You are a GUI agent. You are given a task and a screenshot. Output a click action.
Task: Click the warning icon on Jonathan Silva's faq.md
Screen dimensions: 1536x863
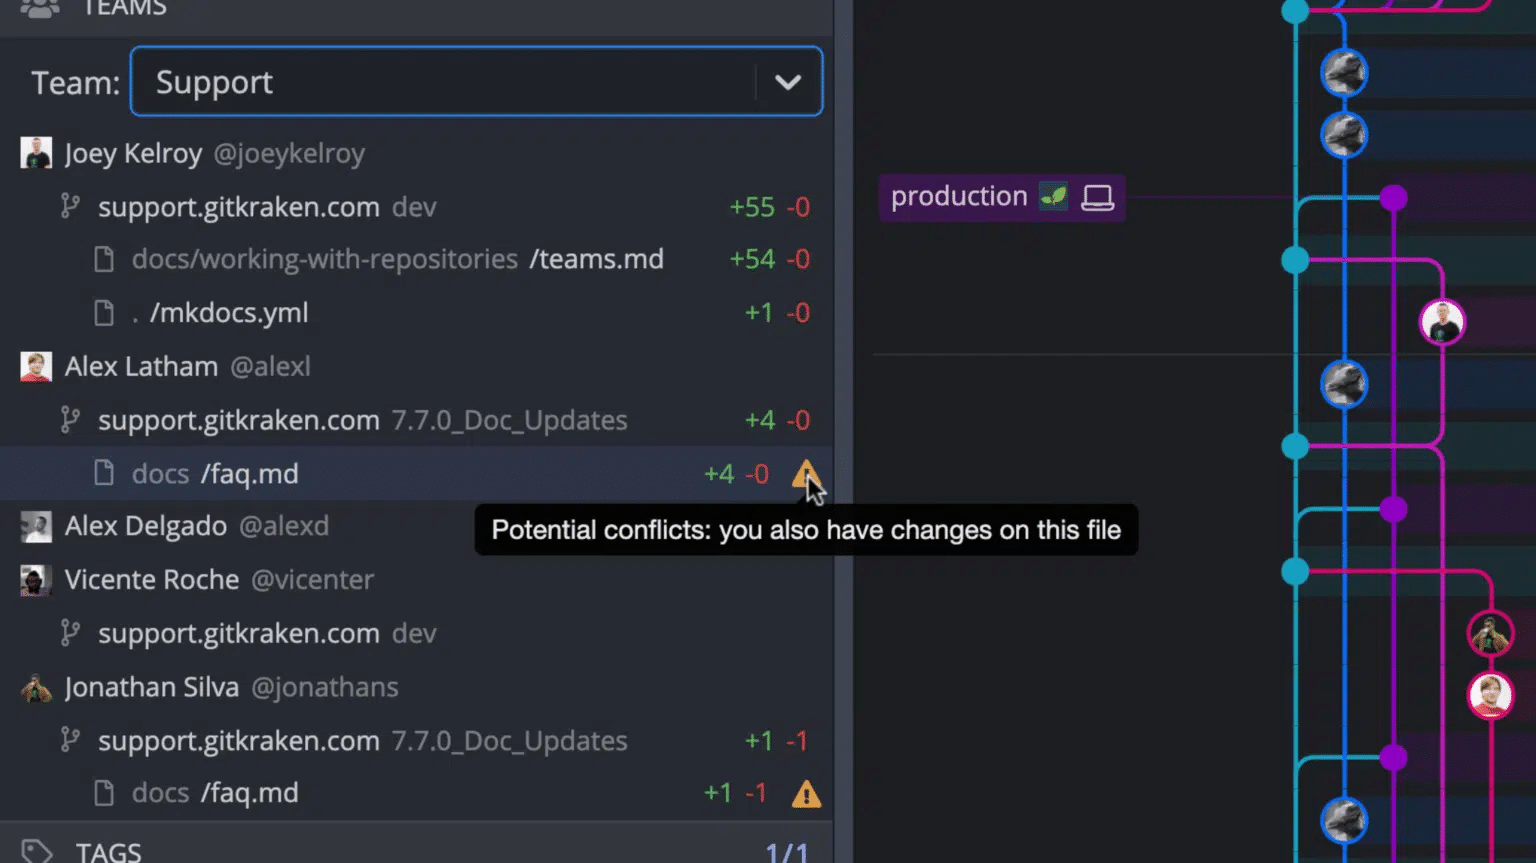808,793
